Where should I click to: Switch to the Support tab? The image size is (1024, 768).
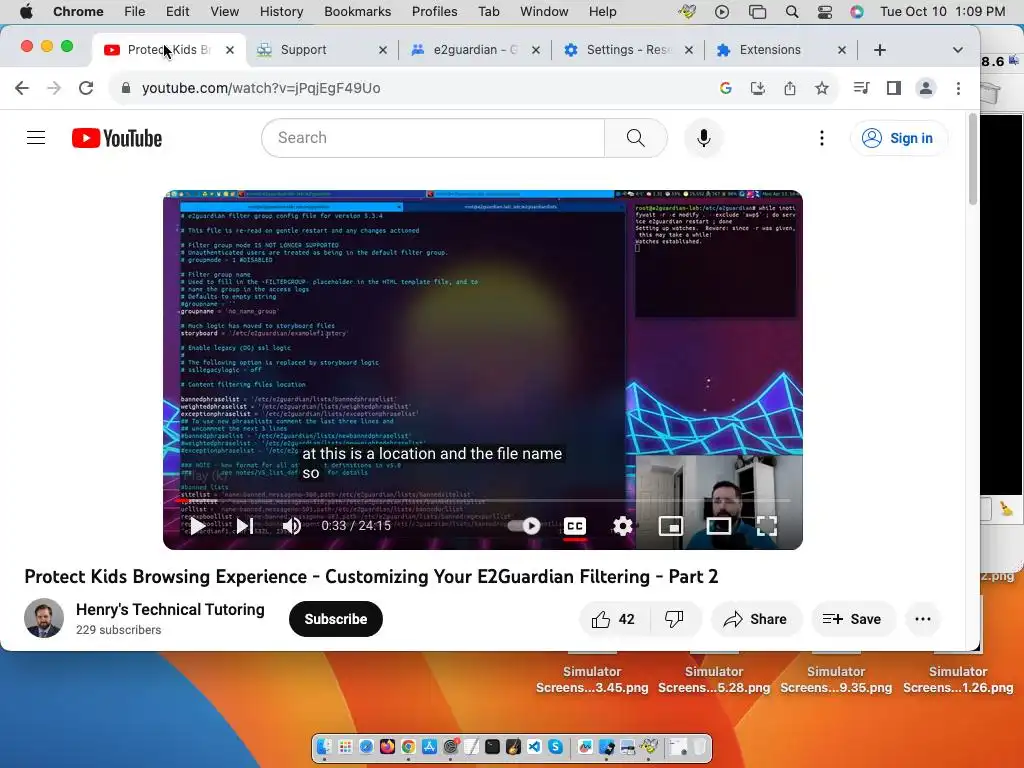click(320, 50)
